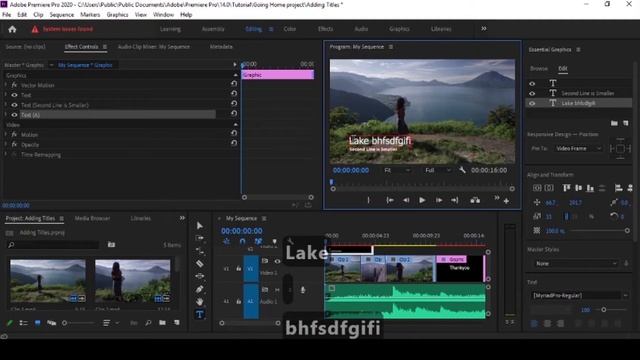The height and width of the screenshot is (360, 640).
Task: Click the Home icon in workspace bar
Action: pyautogui.click(x=12, y=29)
